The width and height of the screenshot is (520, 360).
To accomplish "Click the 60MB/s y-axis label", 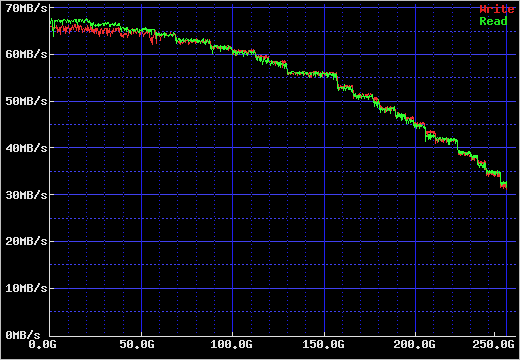I will tap(26, 54).
